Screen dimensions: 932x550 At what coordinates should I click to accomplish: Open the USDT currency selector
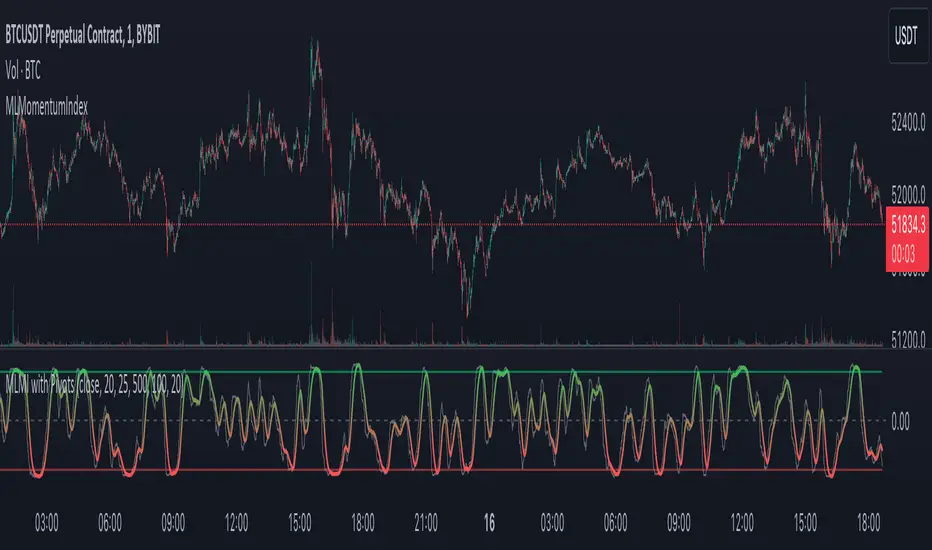point(907,36)
